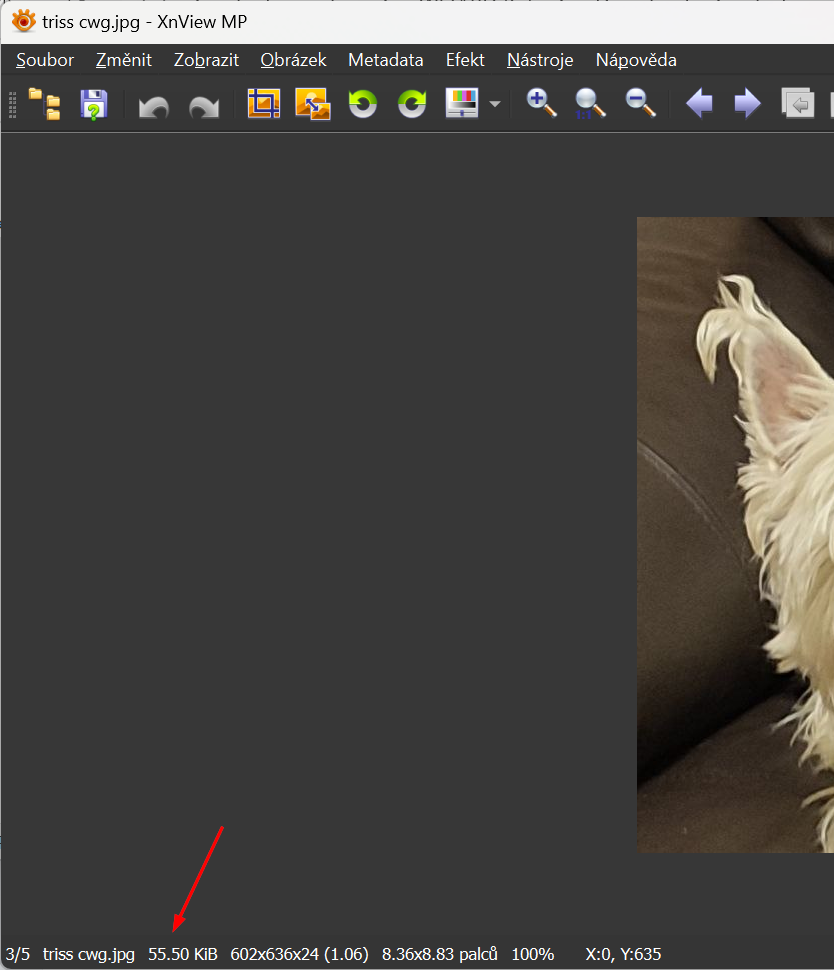Click the Save As floppy icon
834x970 pixels.
click(93, 104)
